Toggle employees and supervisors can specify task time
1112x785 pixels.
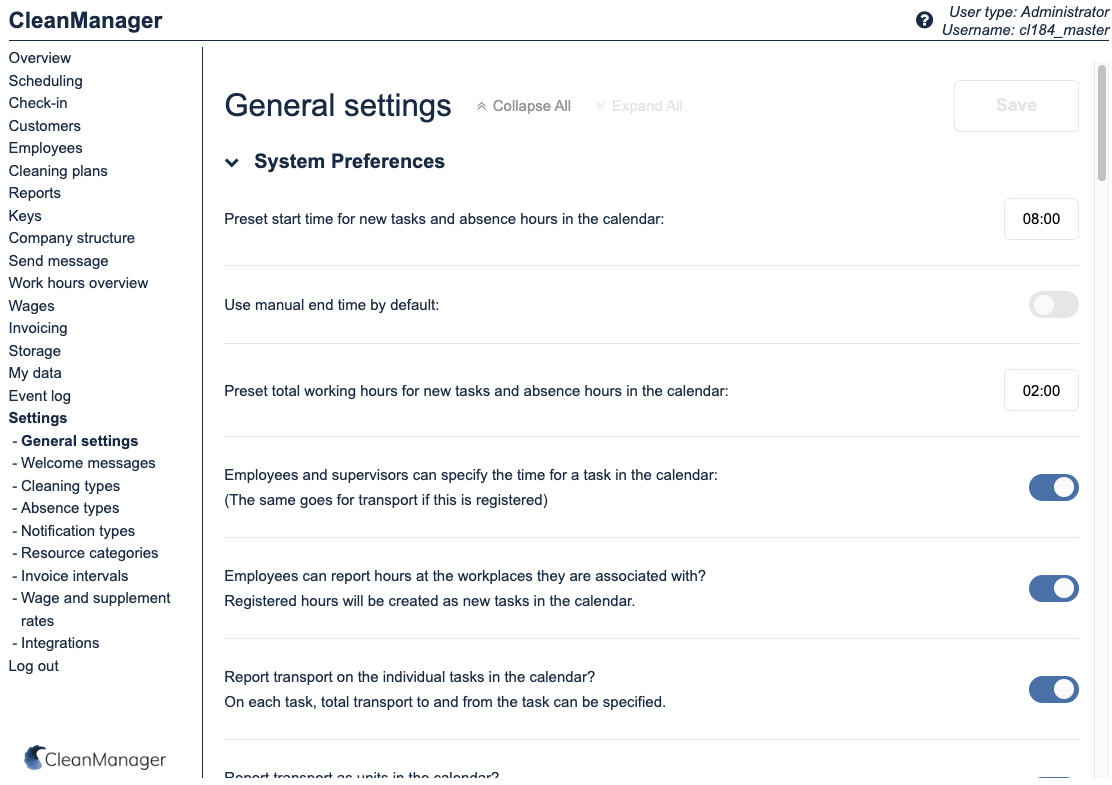pos(1053,487)
